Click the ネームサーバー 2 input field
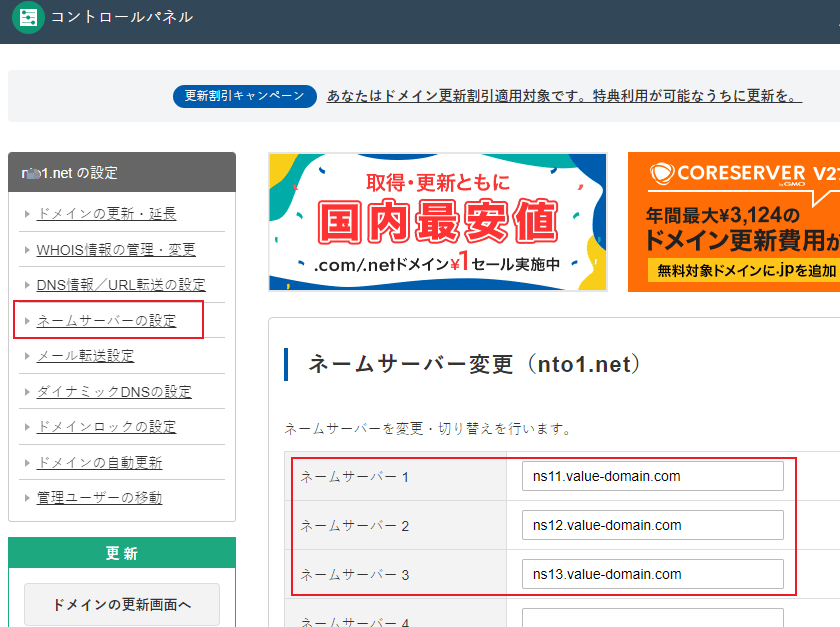This screenshot has width=840, height=627. coord(652,525)
